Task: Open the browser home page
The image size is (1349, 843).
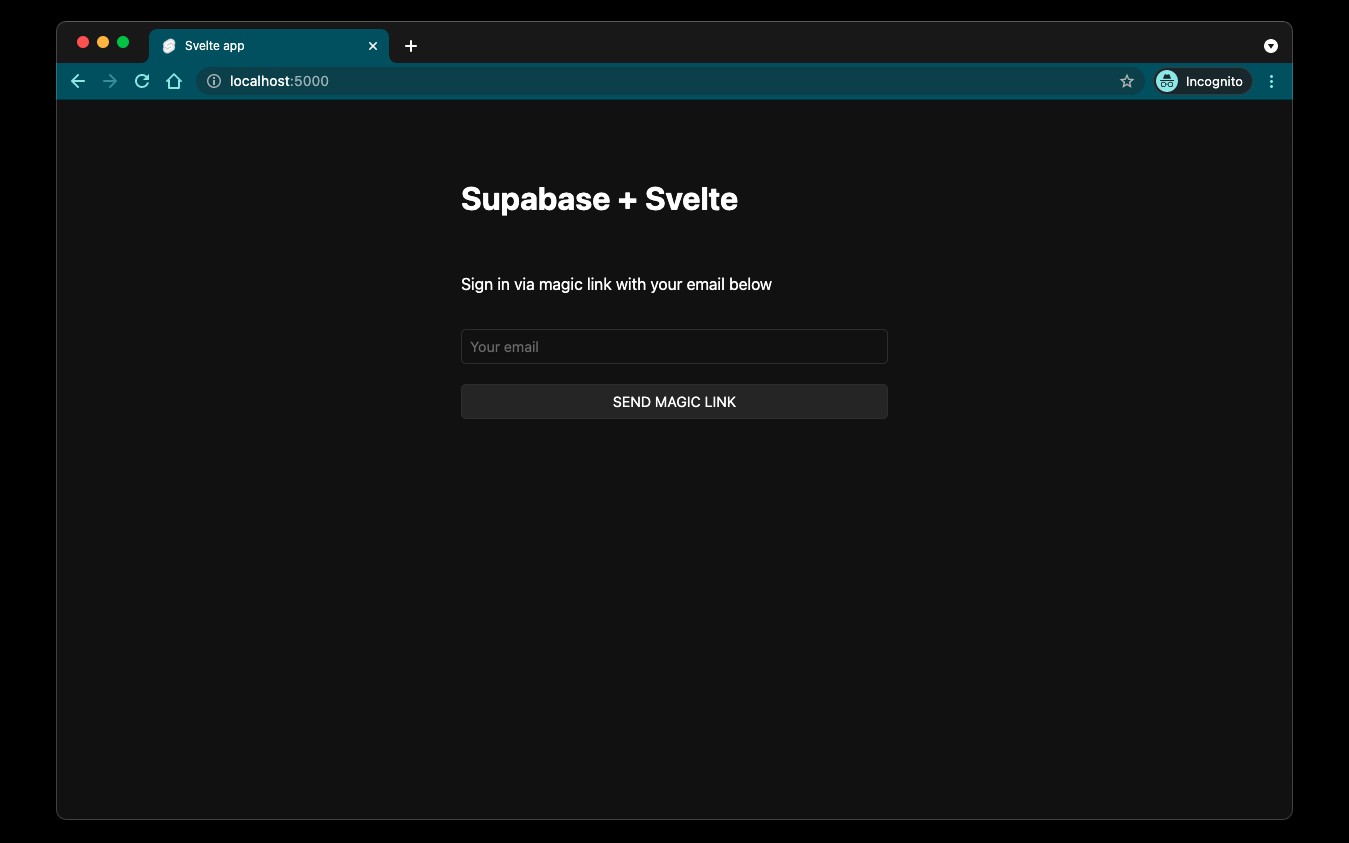Action: [x=174, y=81]
